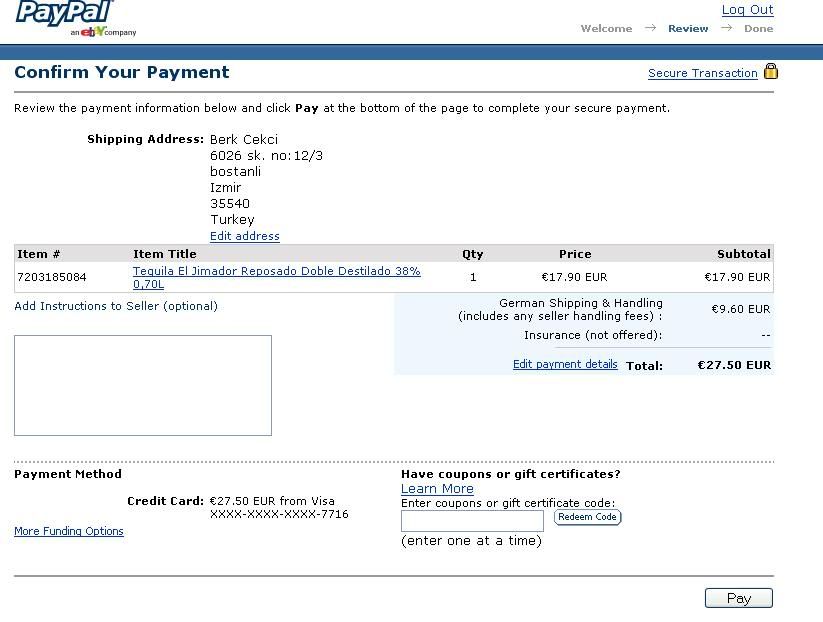Click Edit payment details link

tap(565, 364)
